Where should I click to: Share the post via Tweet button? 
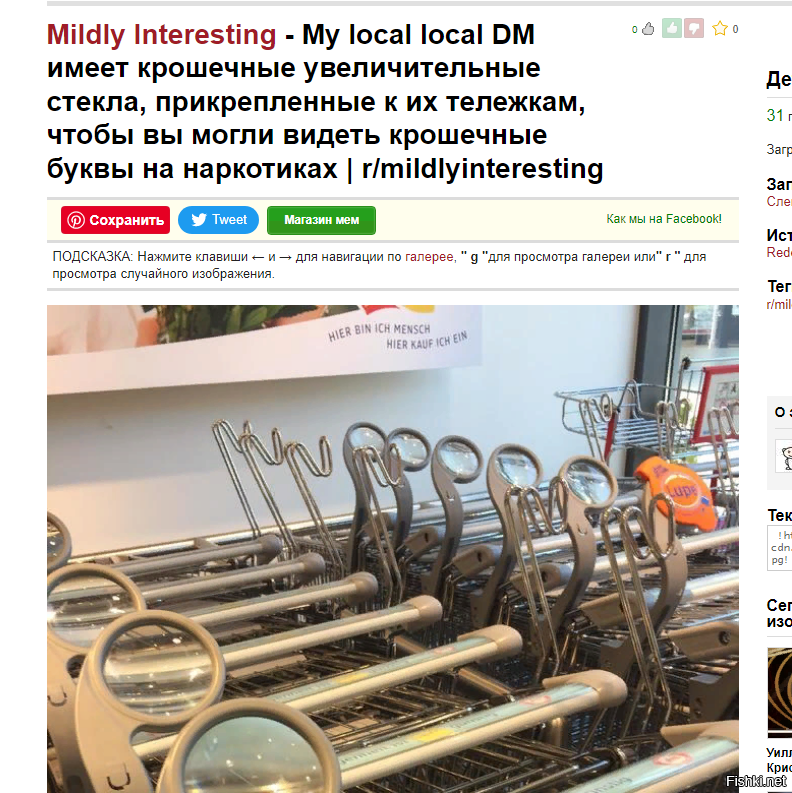pos(218,220)
